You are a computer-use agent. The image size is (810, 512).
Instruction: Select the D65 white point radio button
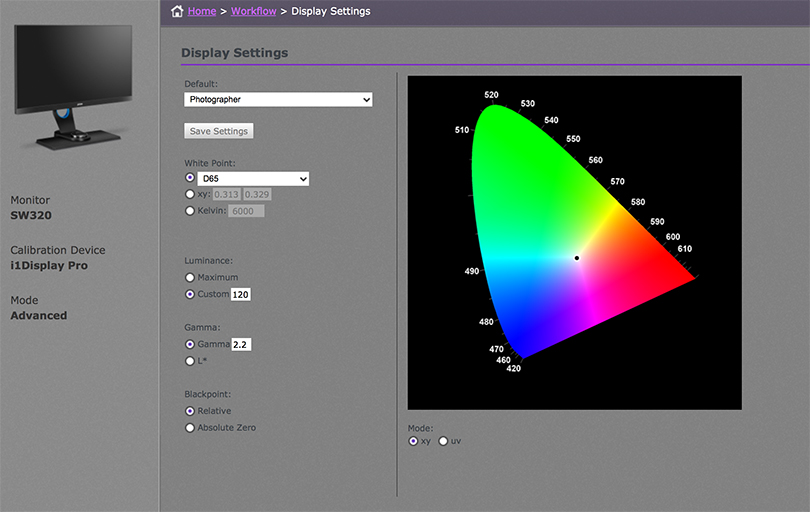click(190, 178)
